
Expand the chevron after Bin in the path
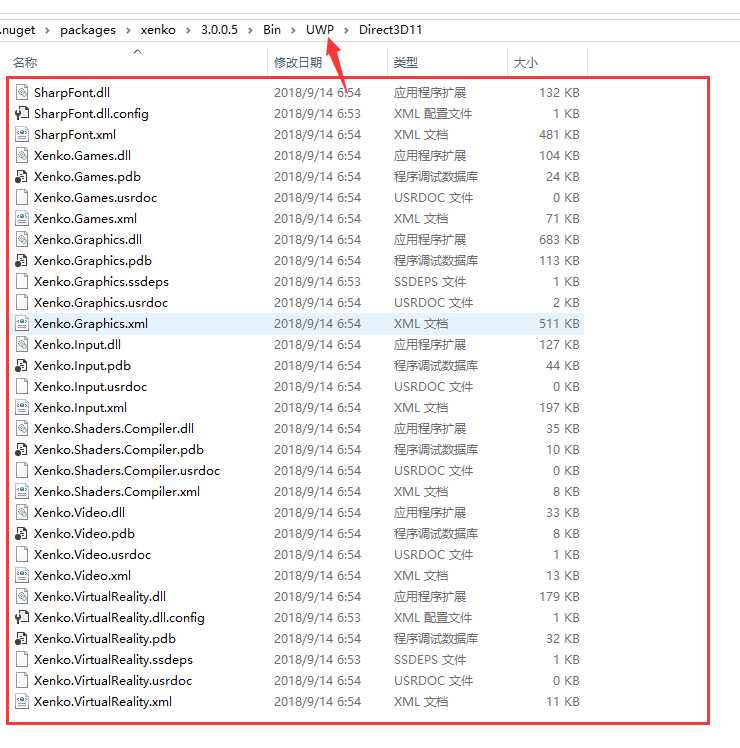(293, 30)
